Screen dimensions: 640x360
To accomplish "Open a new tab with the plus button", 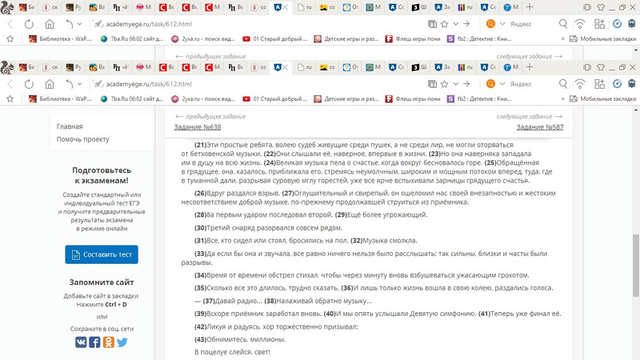I will pos(529,67).
